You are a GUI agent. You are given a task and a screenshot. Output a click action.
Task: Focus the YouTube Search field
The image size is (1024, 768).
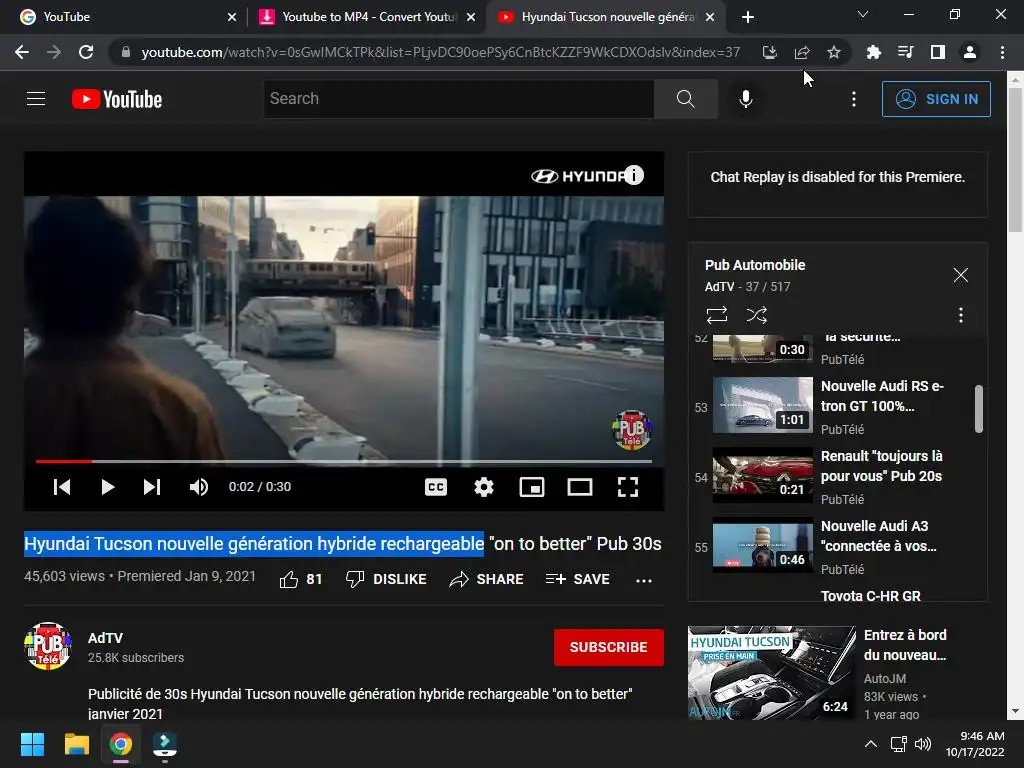pos(458,99)
